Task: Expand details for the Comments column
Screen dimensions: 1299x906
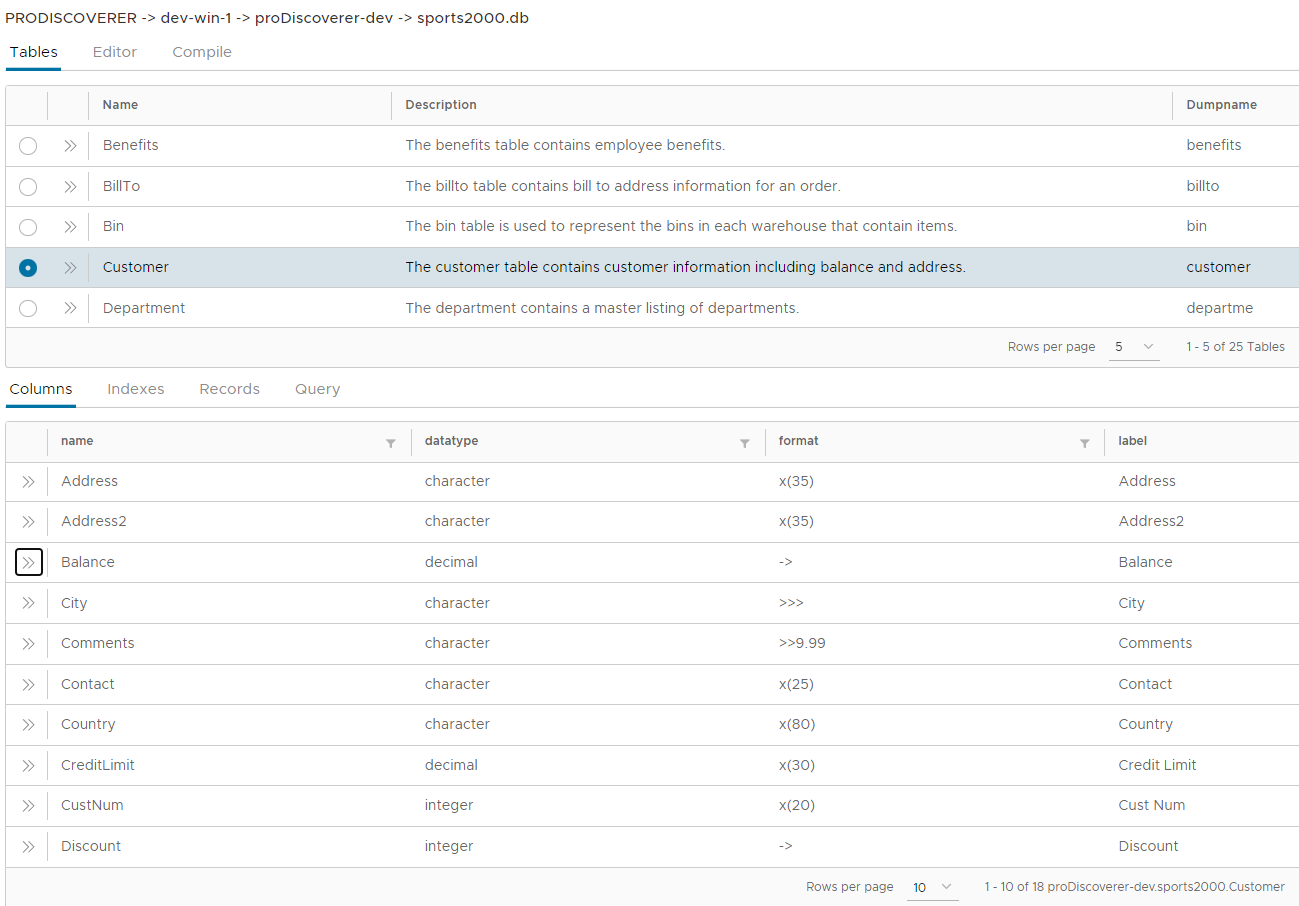Action: [x=28, y=643]
